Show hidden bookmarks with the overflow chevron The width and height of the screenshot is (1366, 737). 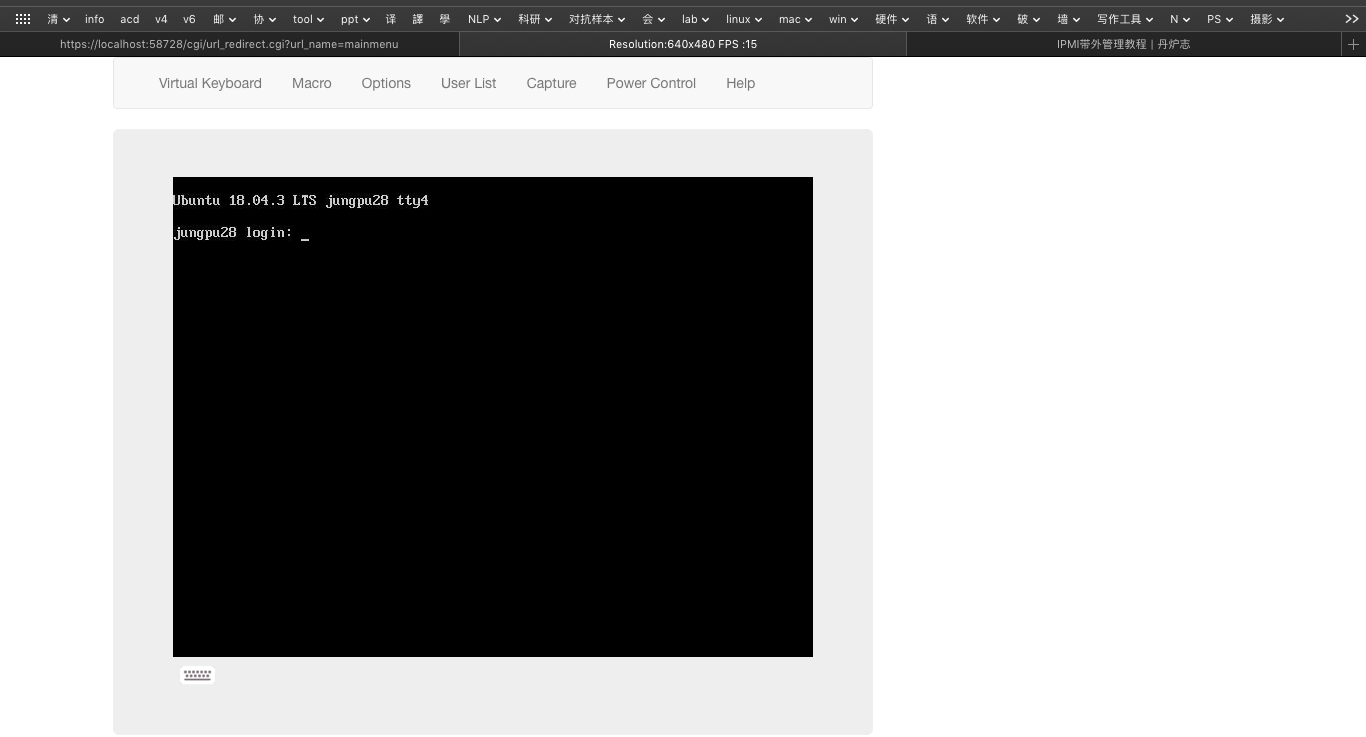[1351, 19]
